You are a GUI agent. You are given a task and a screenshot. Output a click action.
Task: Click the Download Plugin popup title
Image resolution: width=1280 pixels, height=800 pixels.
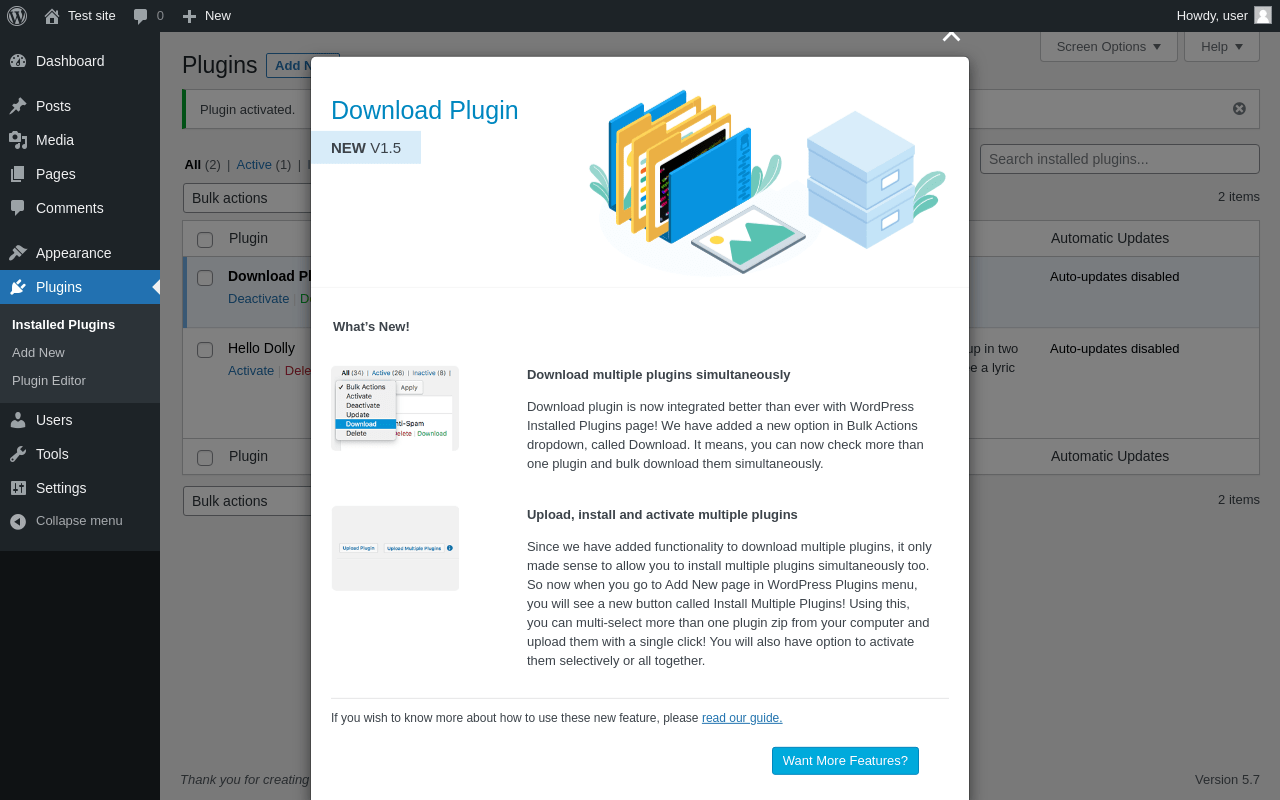coord(425,110)
